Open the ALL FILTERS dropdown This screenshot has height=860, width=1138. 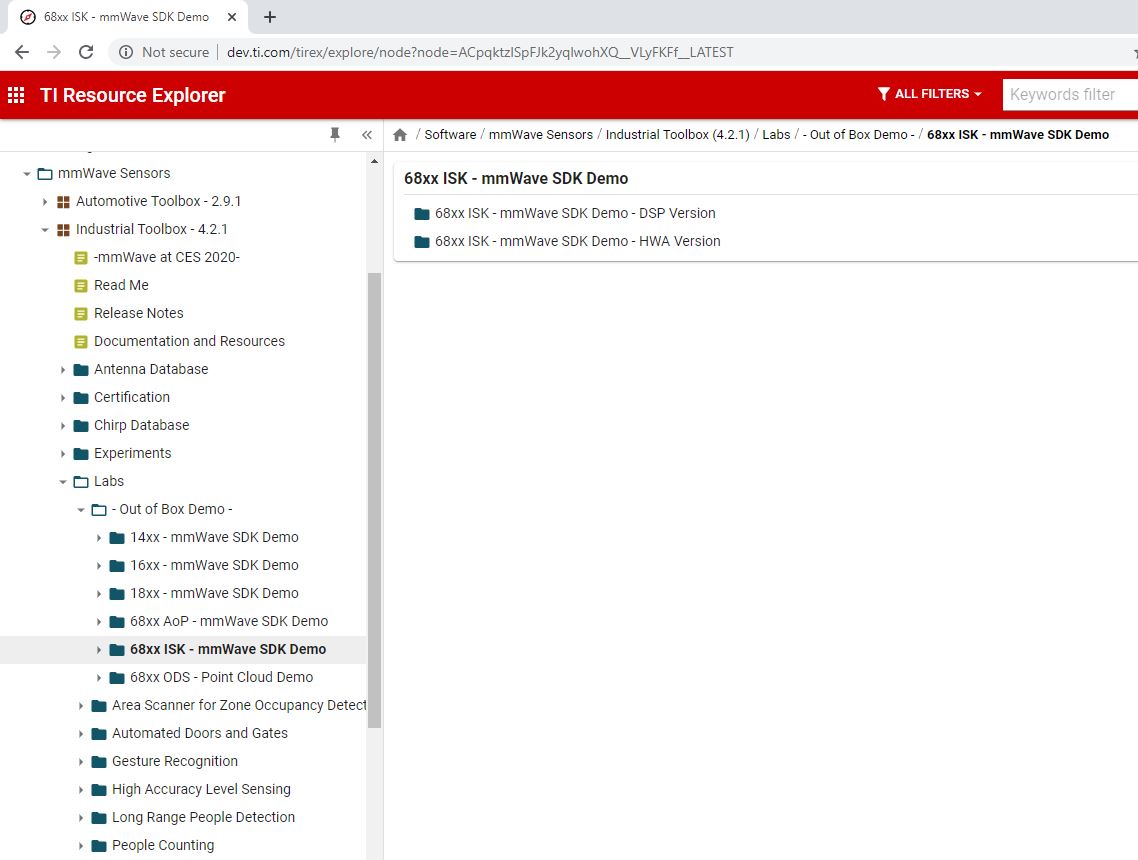click(930, 94)
